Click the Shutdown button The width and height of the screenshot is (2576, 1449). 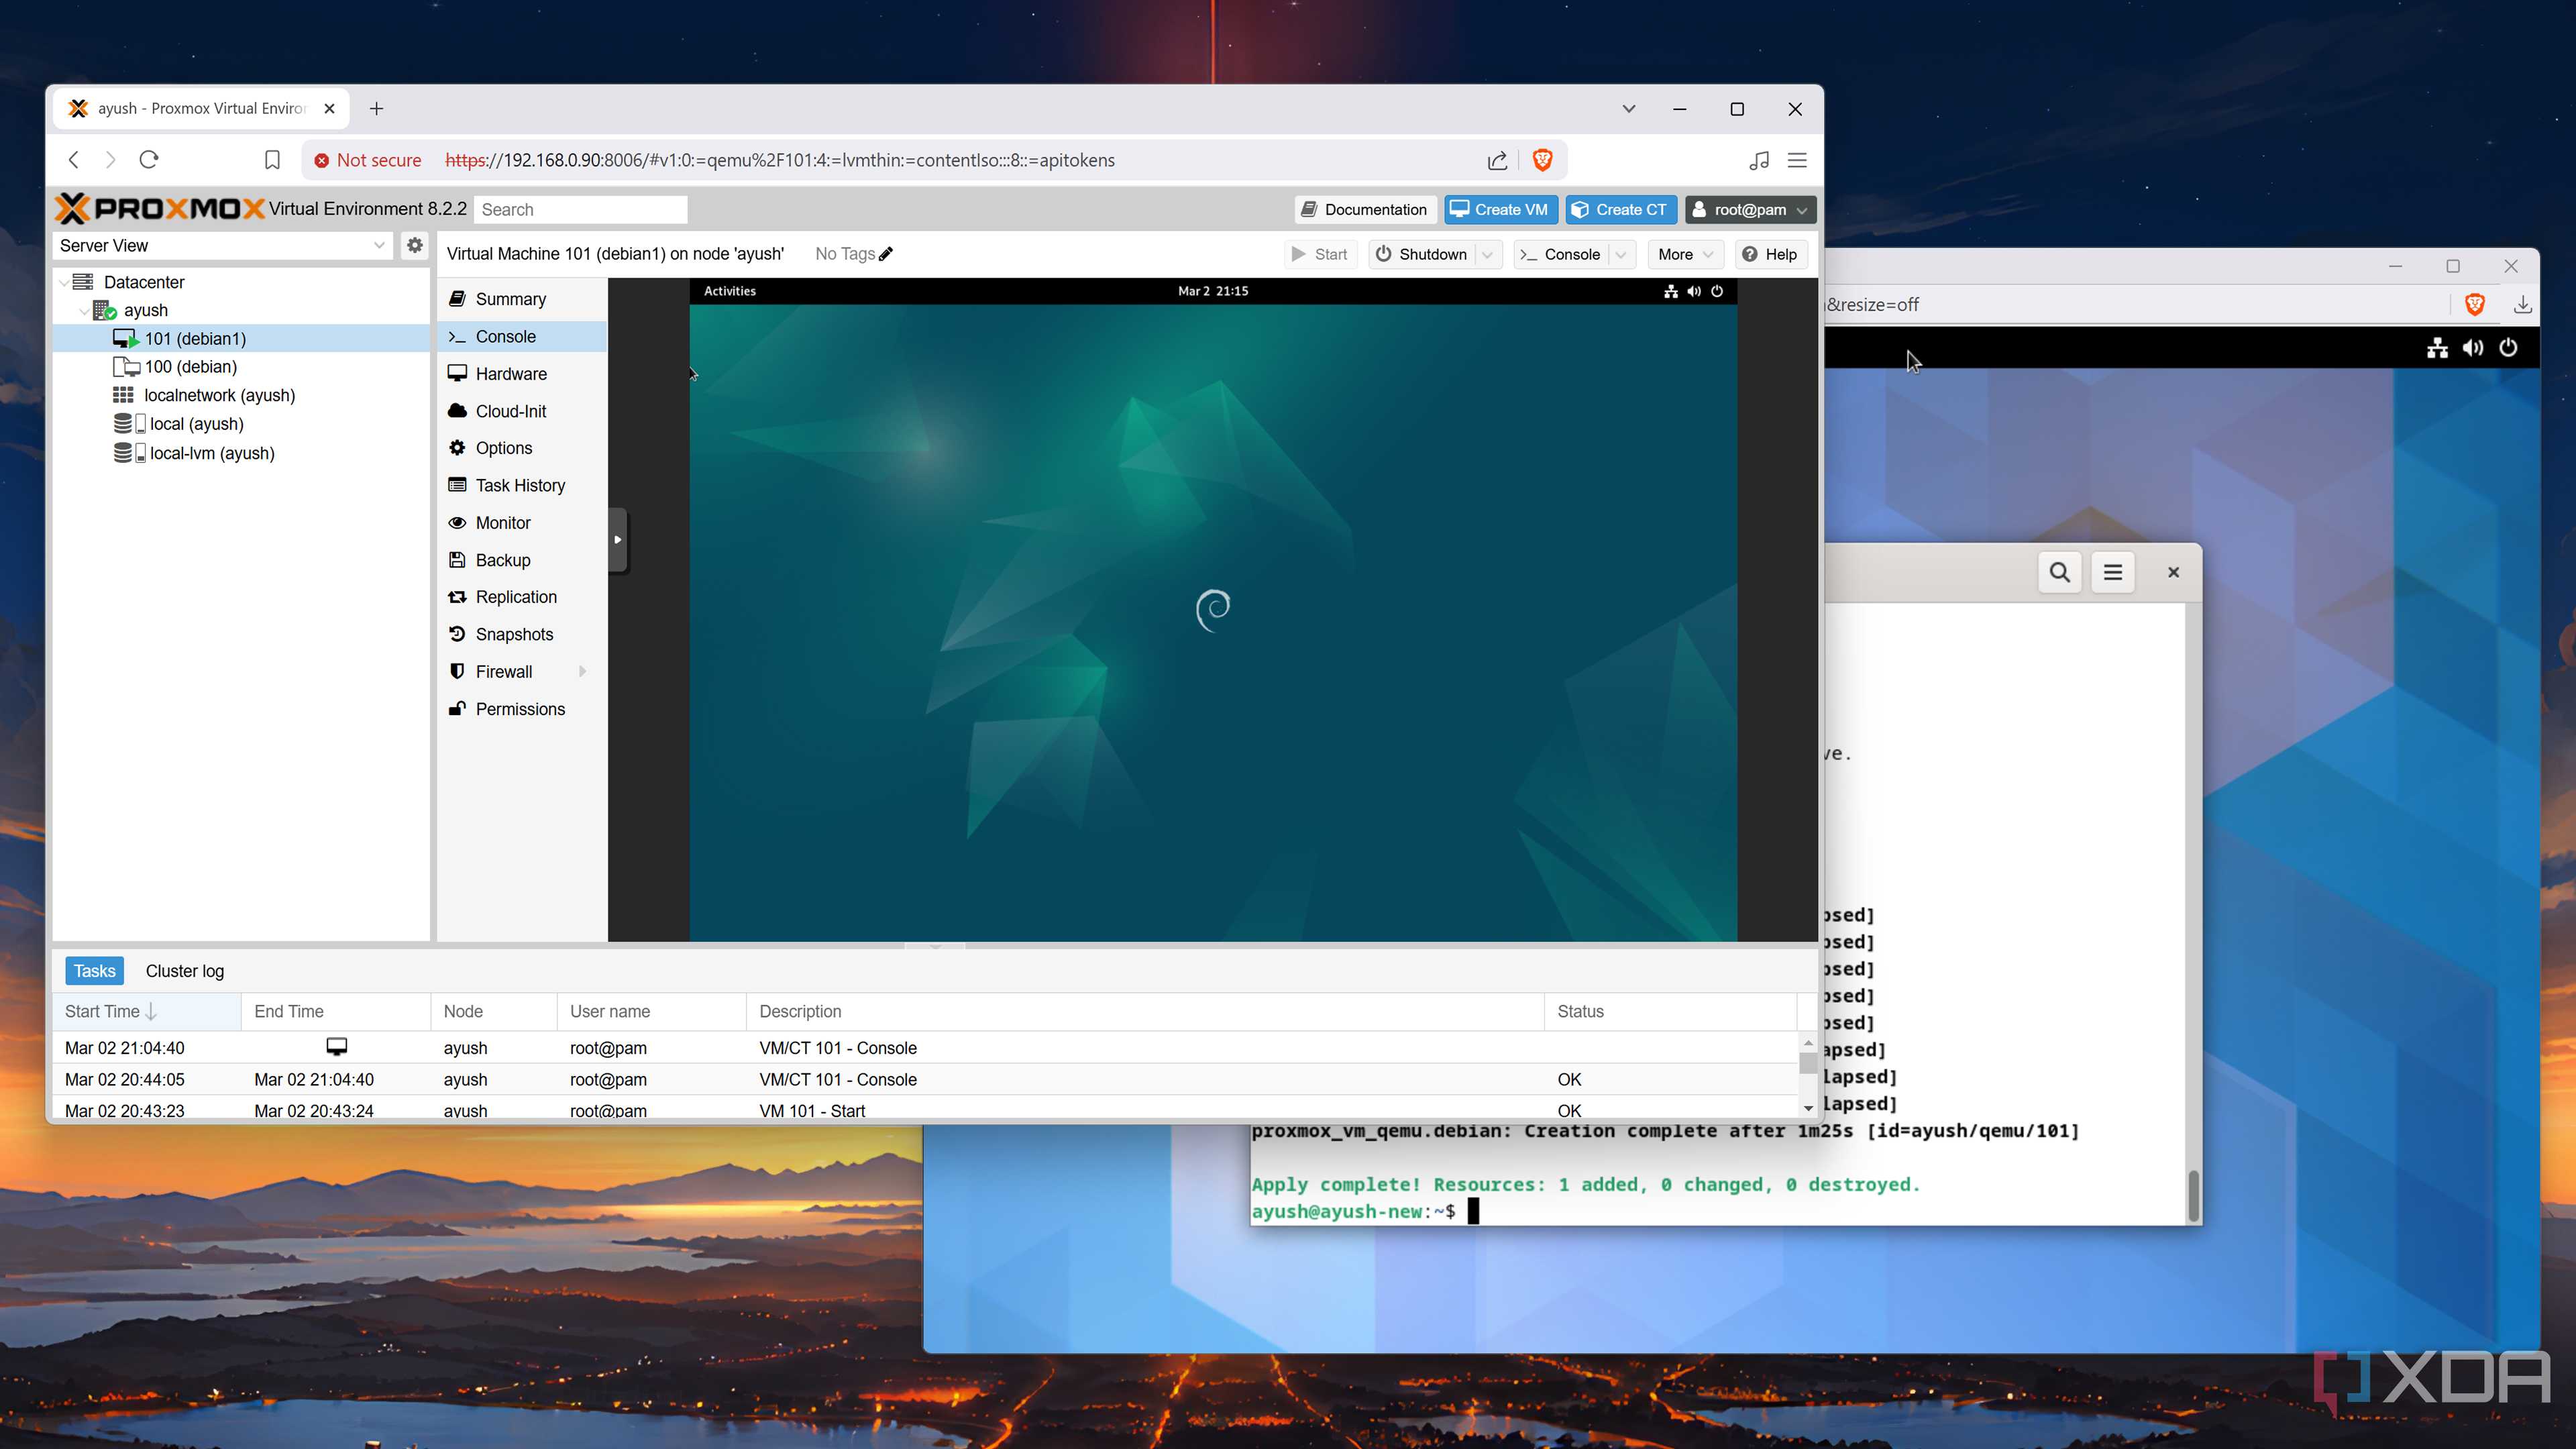pos(1421,254)
